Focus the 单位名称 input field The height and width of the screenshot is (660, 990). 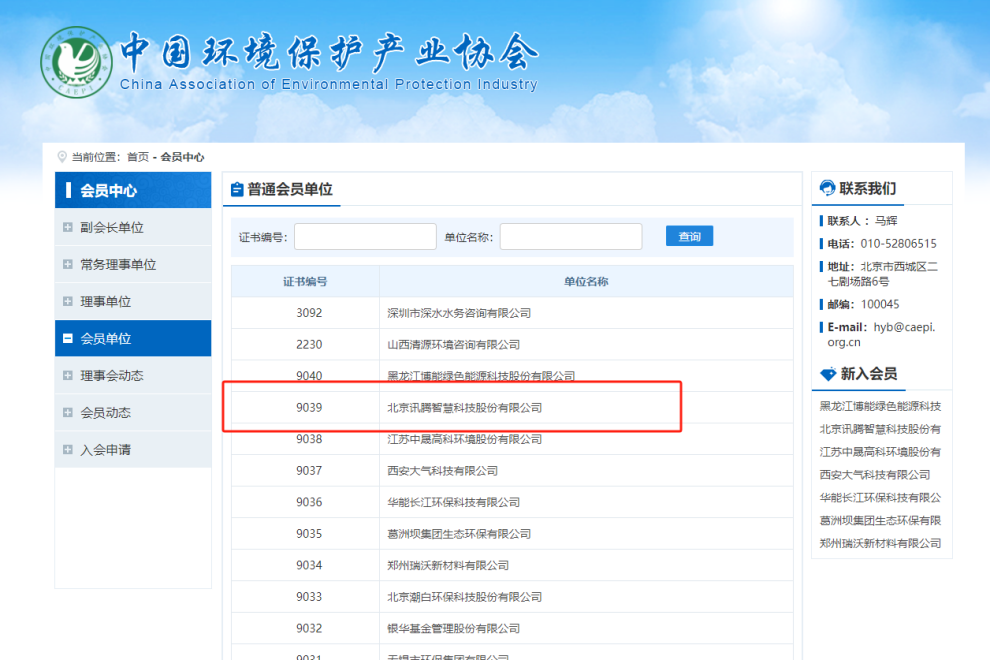[x=571, y=236]
